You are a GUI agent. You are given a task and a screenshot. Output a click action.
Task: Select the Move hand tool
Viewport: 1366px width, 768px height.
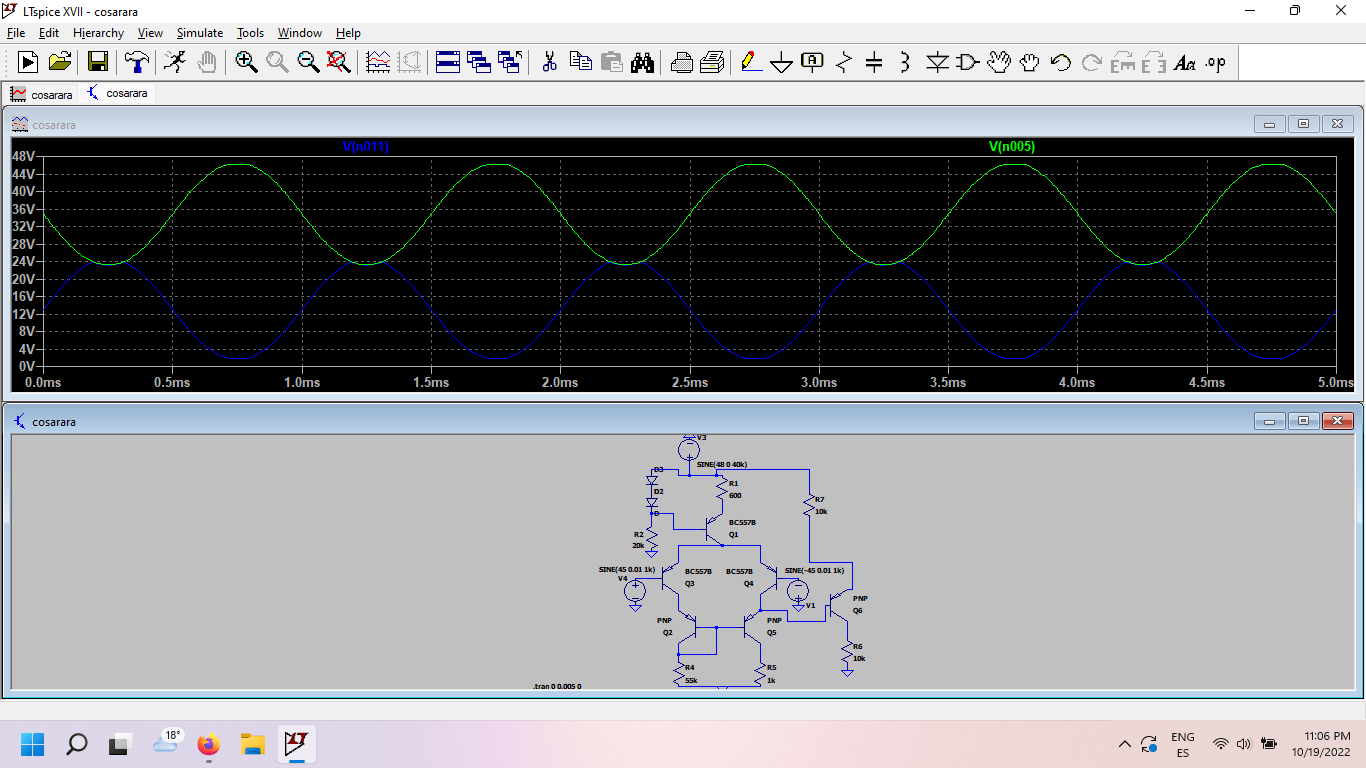998,62
